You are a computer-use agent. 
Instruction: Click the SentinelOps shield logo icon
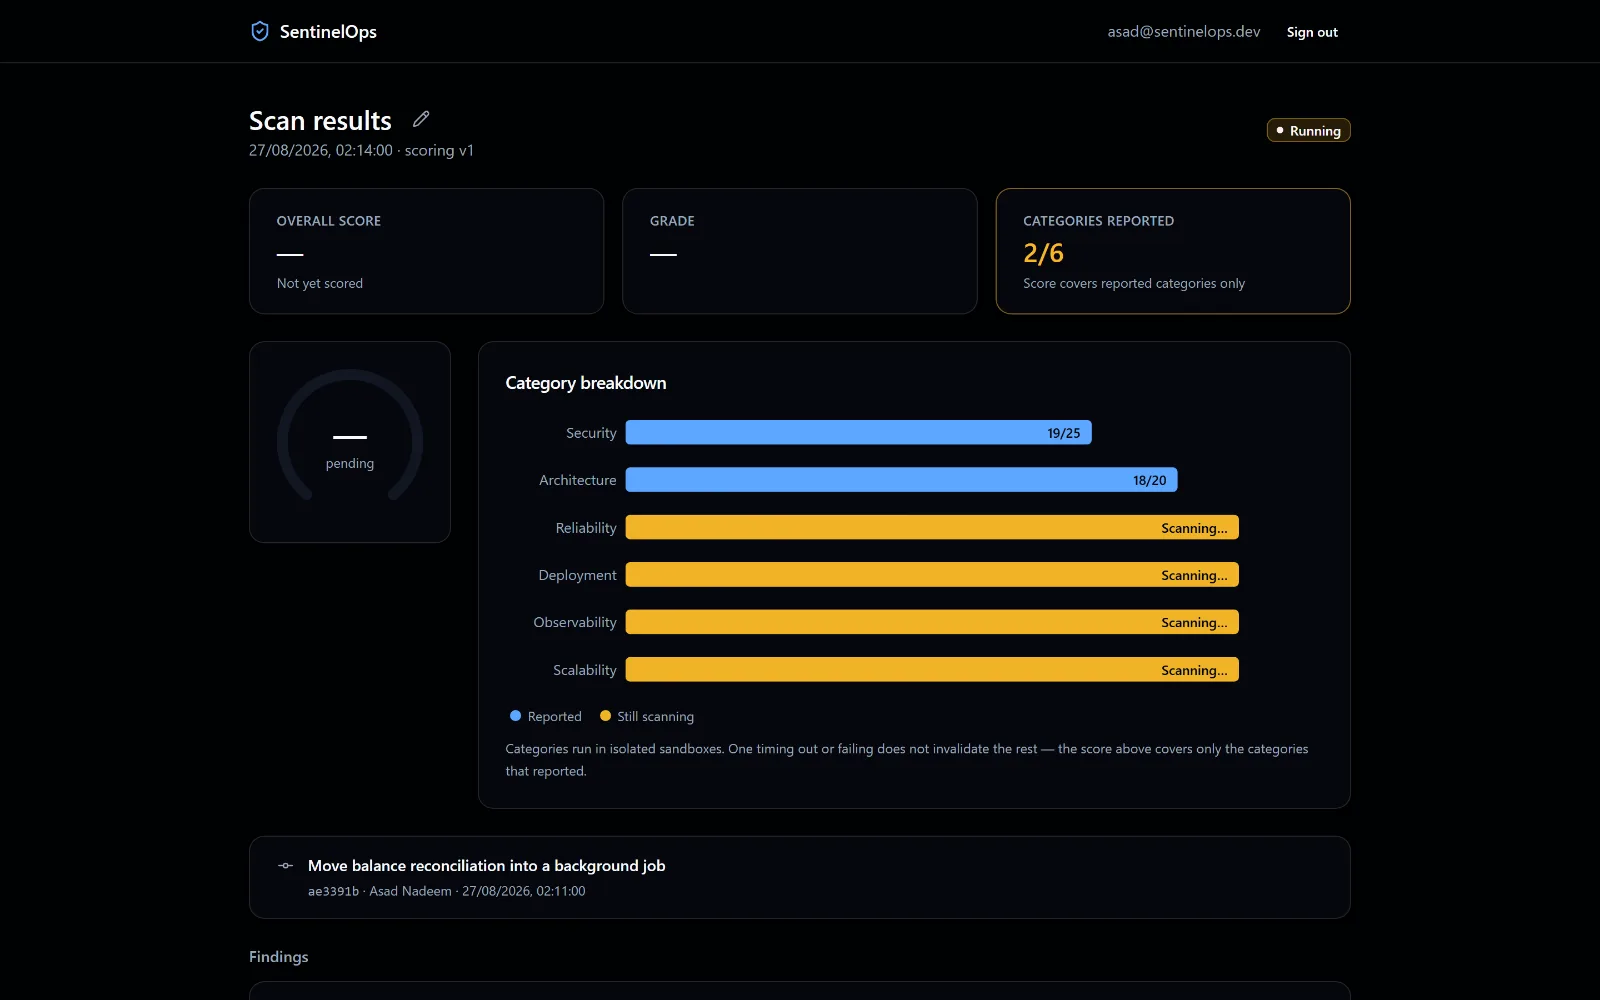click(260, 31)
